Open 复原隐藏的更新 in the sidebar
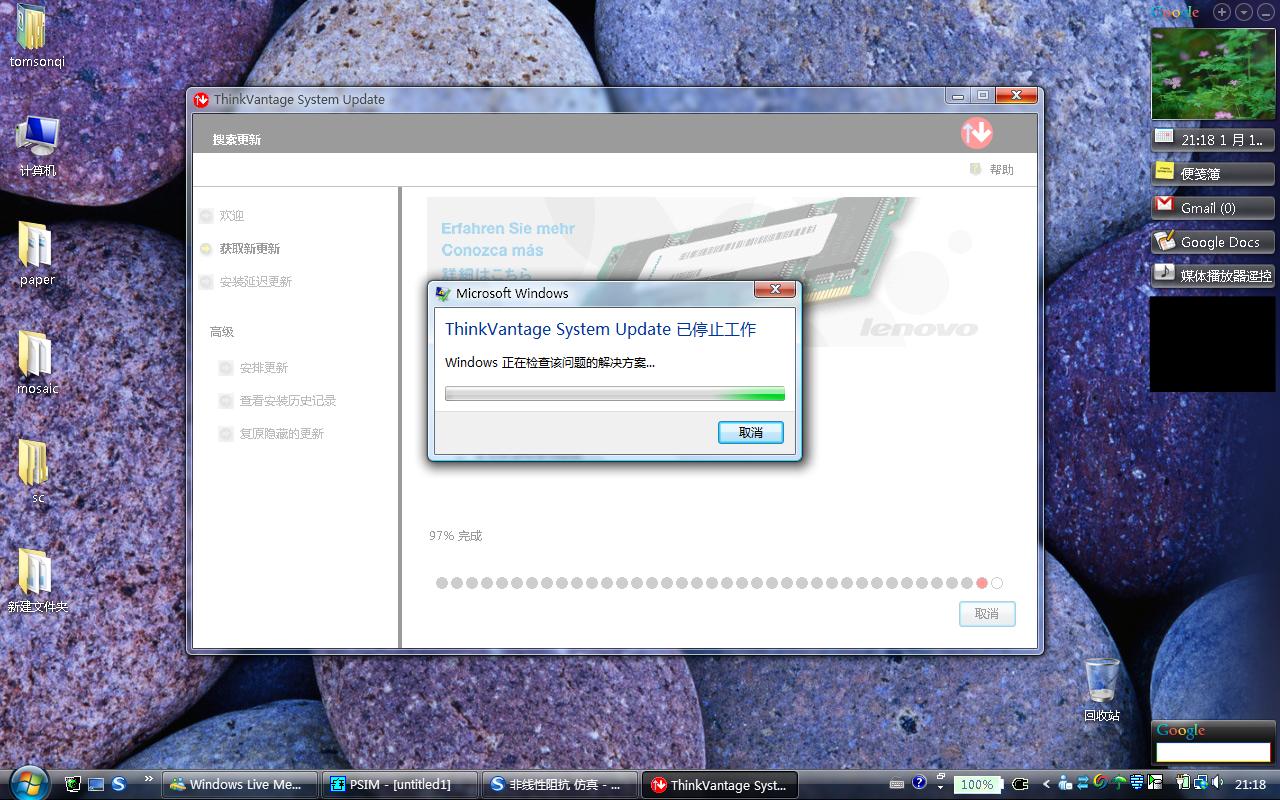Screen dimensions: 1280x800 tap(282, 433)
